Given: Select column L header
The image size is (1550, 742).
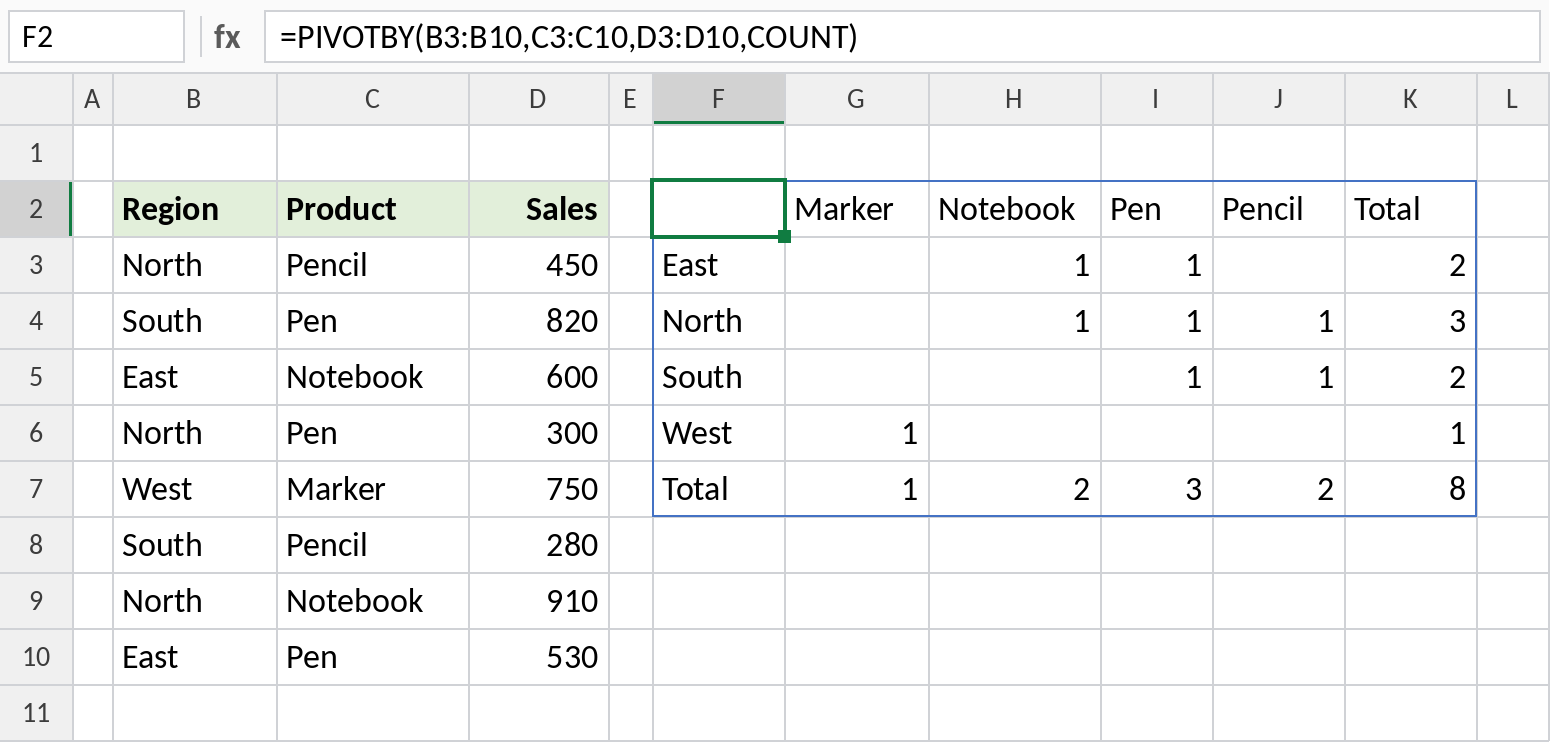Looking at the screenshot, I should [1512, 98].
